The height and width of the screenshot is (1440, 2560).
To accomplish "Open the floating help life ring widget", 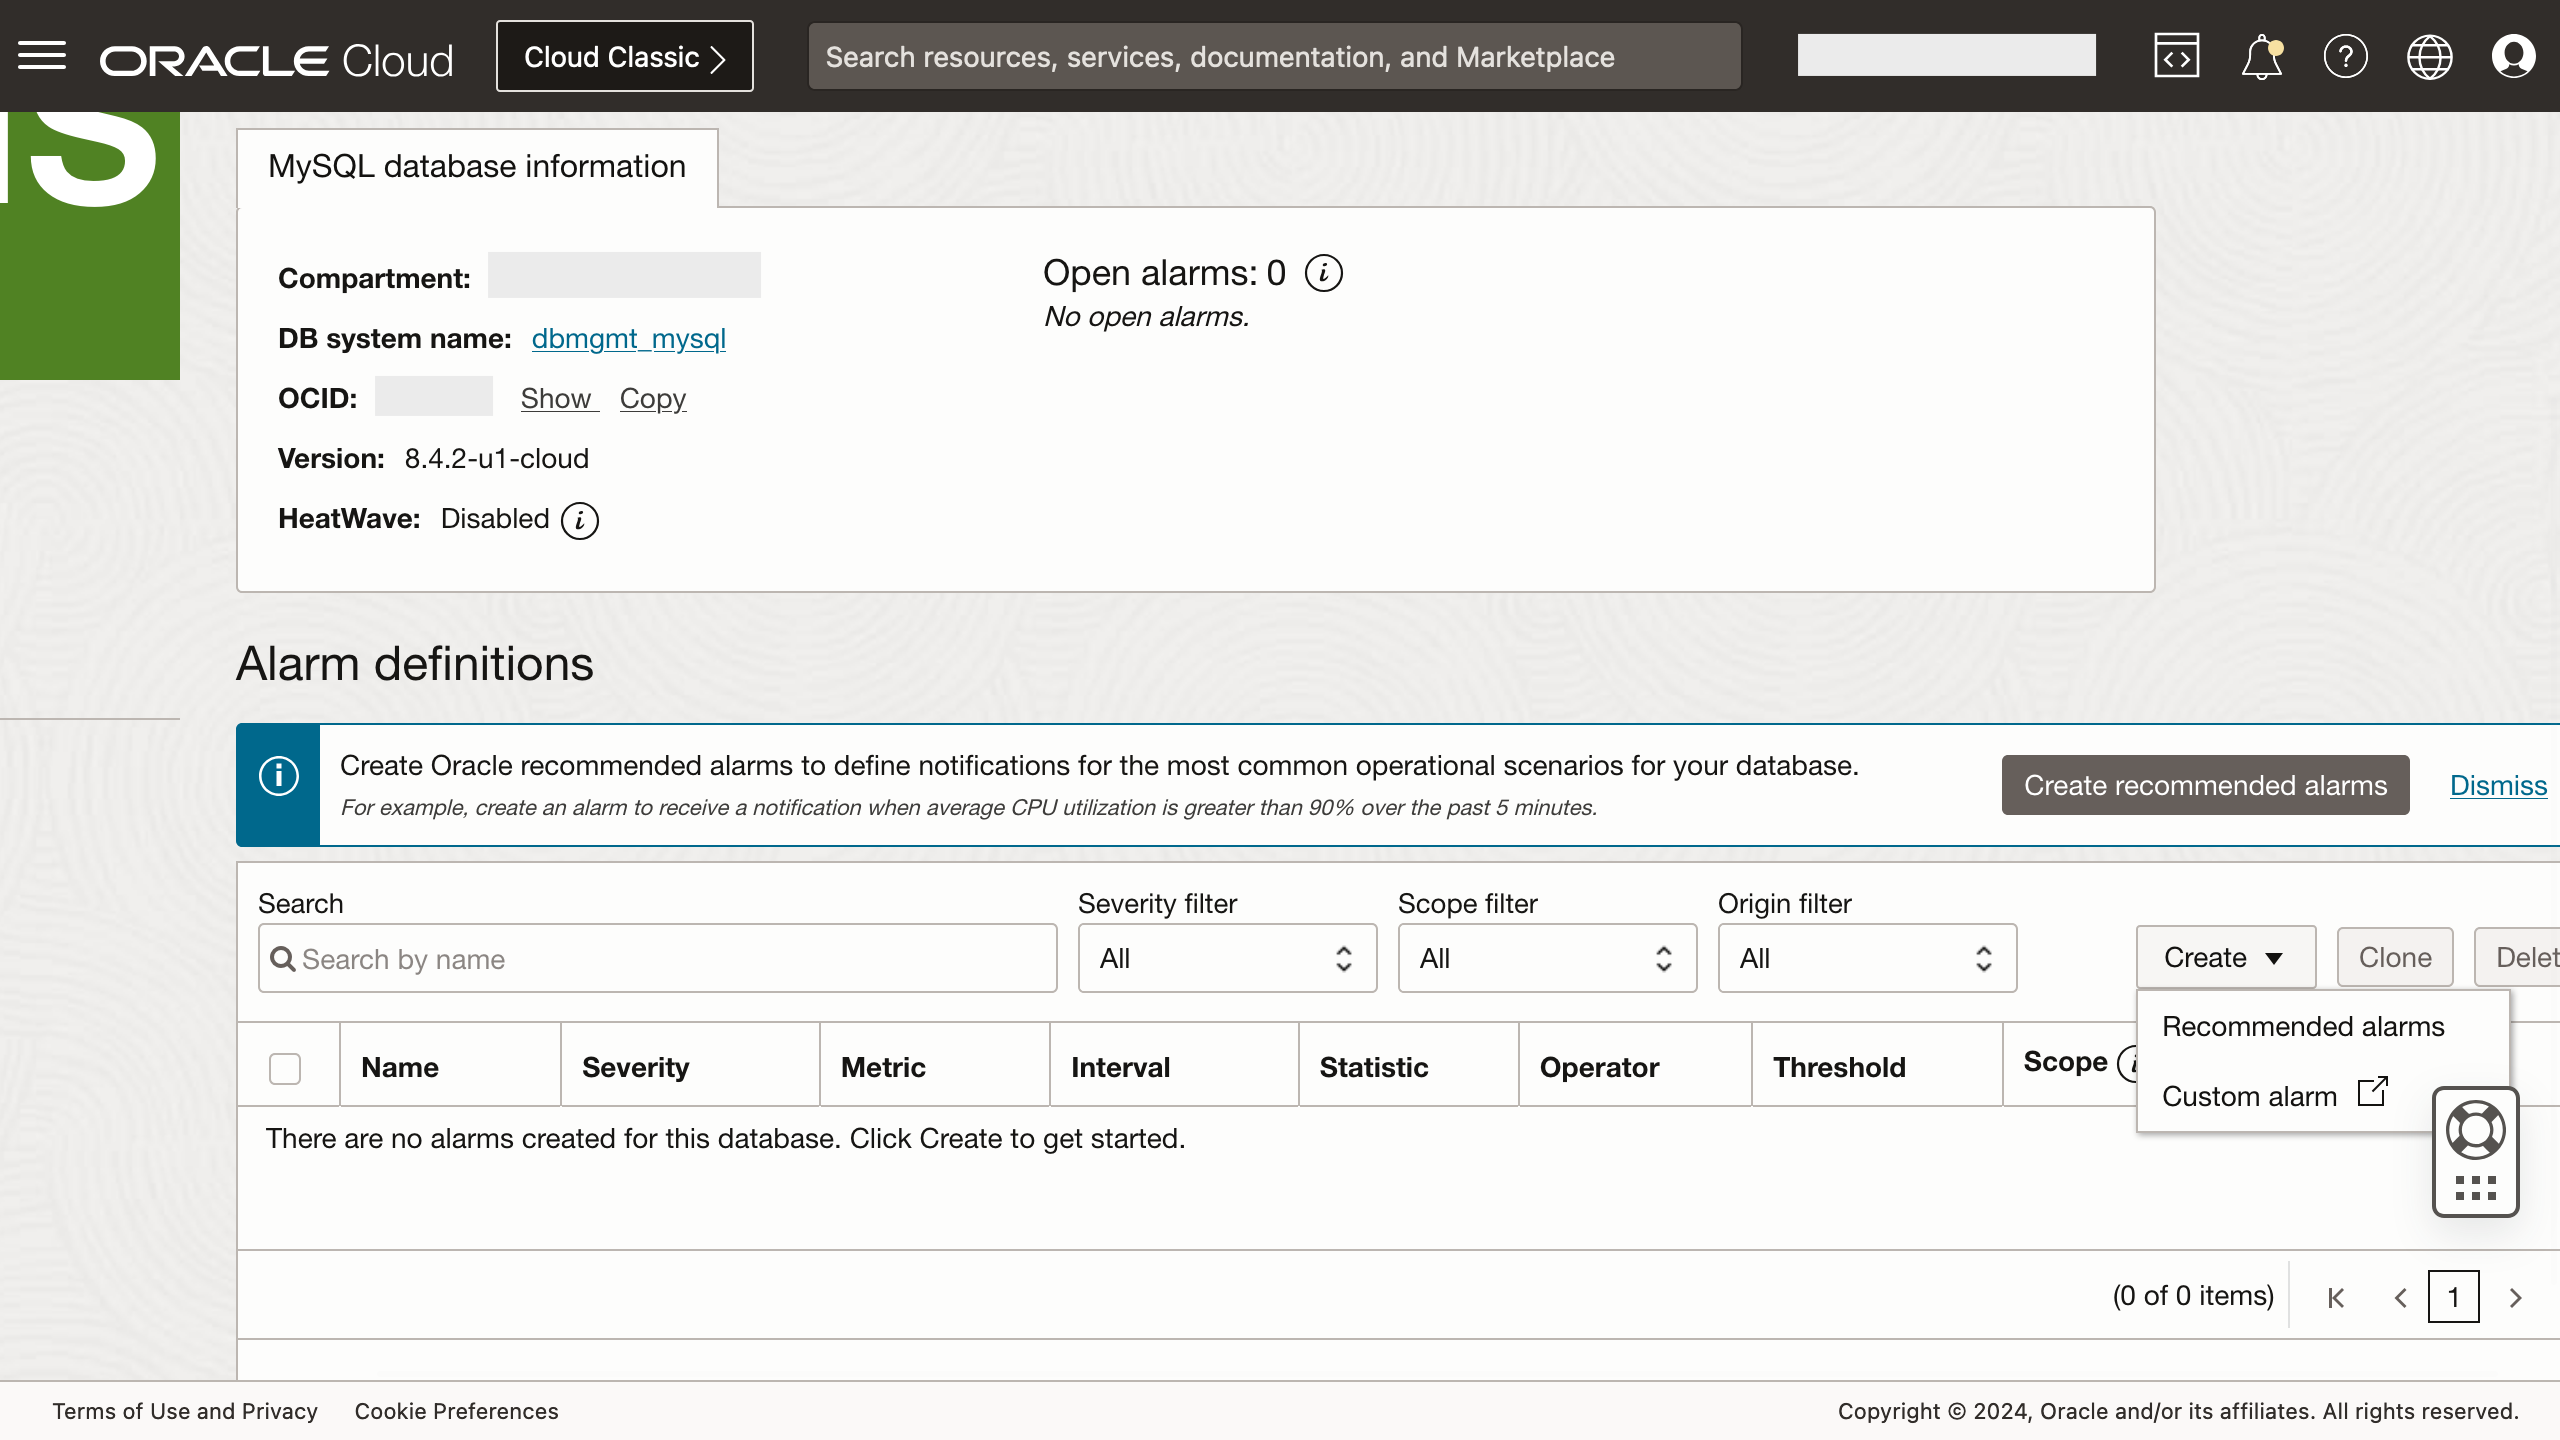I will 2475,1129.
